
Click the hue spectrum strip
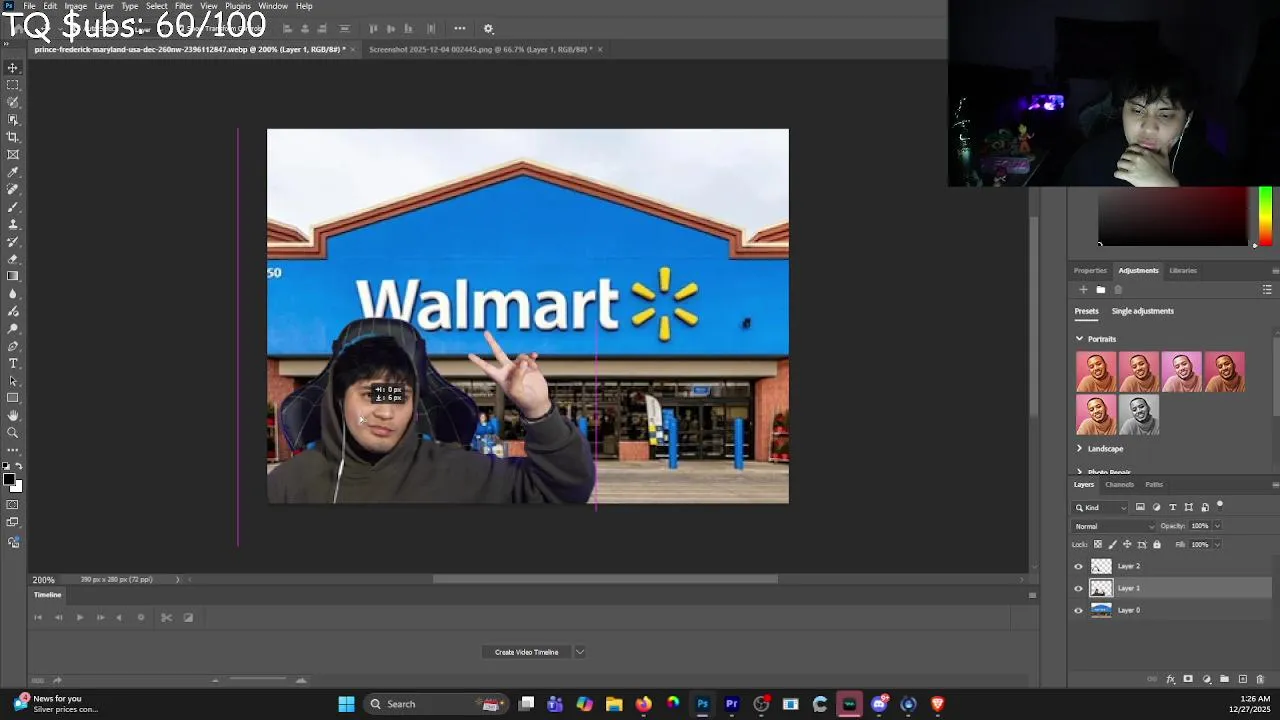(x=1265, y=216)
